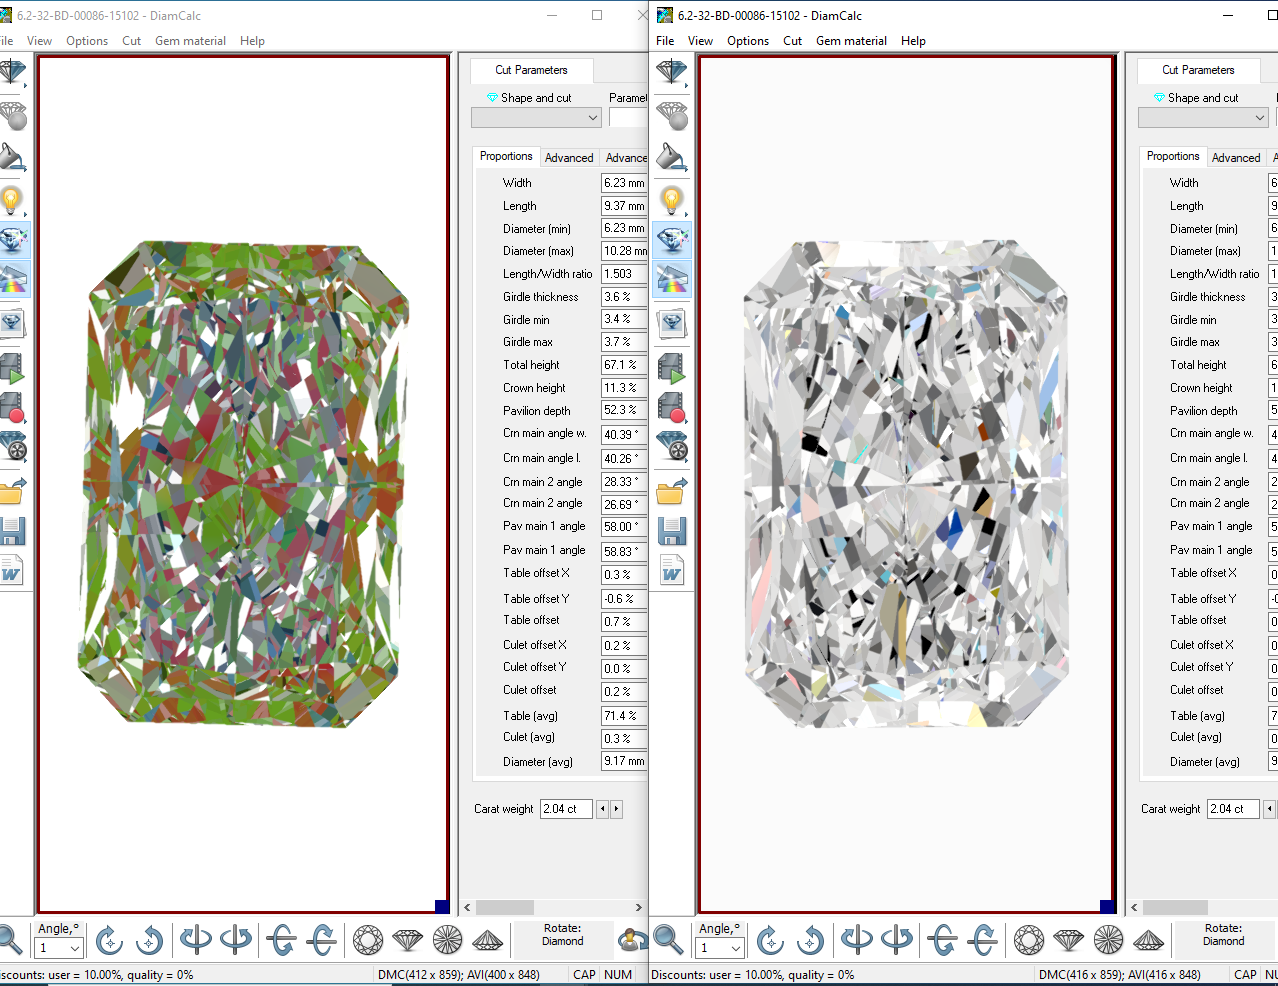Rotate counterclockwise in-plane in right window
The height and width of the screenshot is (986, 1278).
tap(810, 940)
